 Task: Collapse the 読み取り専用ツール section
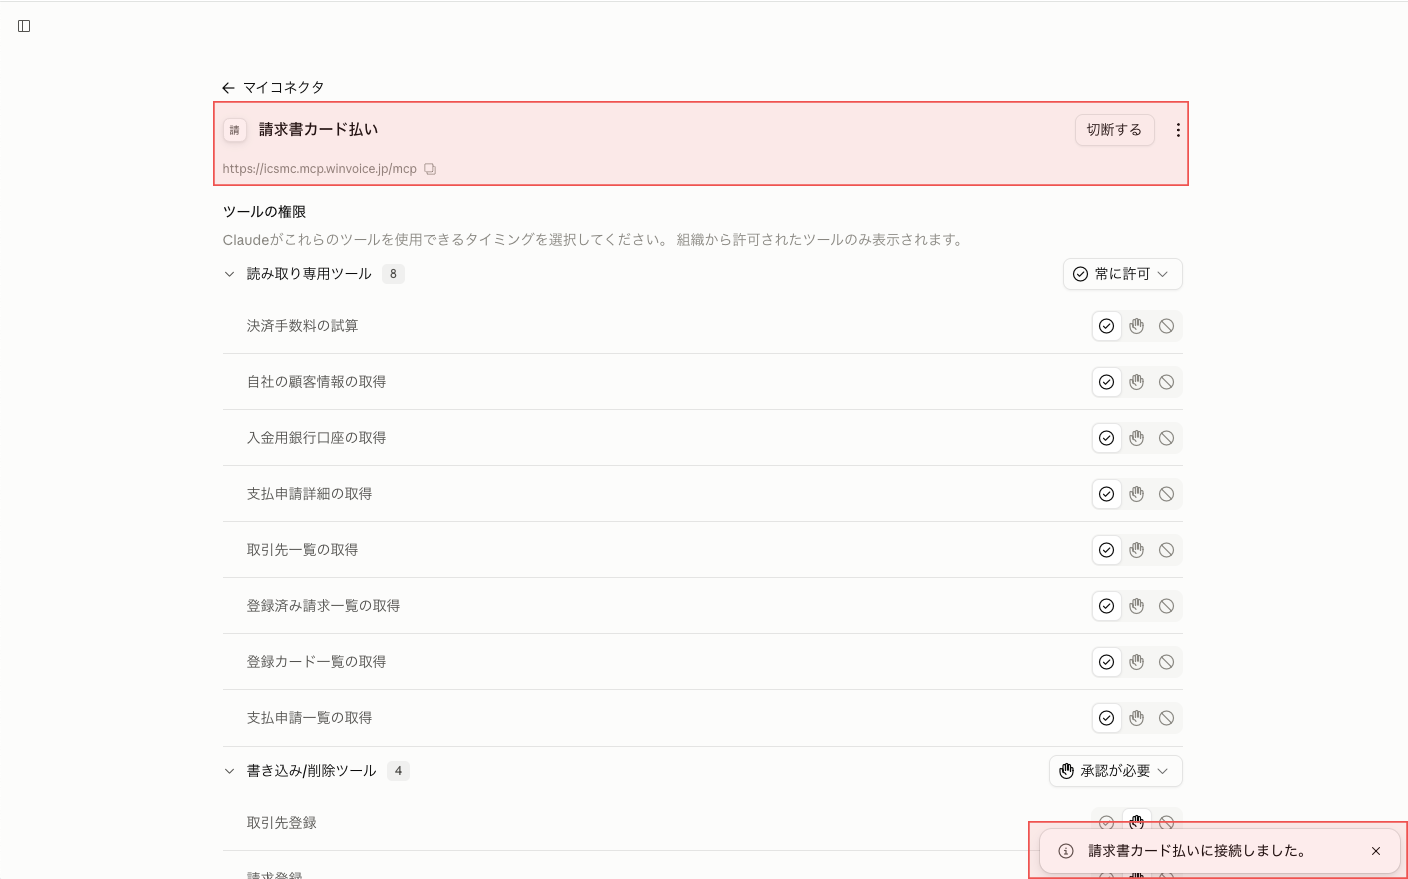pyautogui.click(x=229, y=274)
